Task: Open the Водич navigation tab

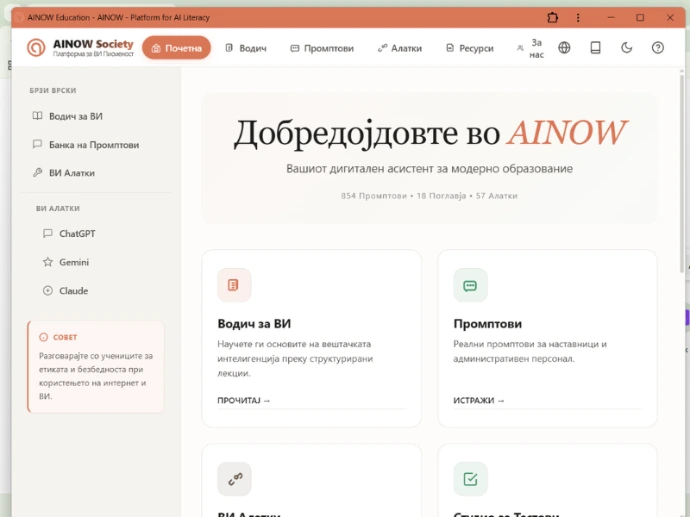Action: (x=245, y=48)
